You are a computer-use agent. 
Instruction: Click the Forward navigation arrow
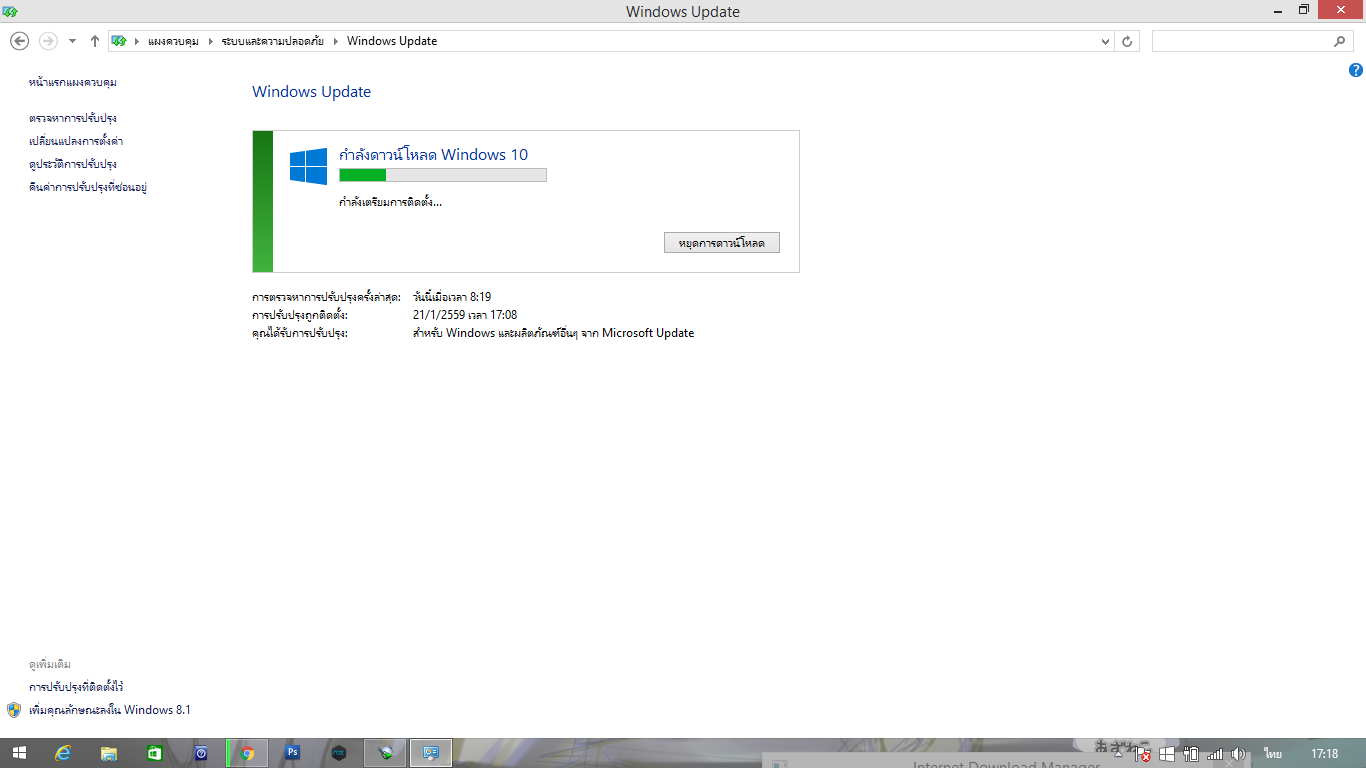coord(48,41)
